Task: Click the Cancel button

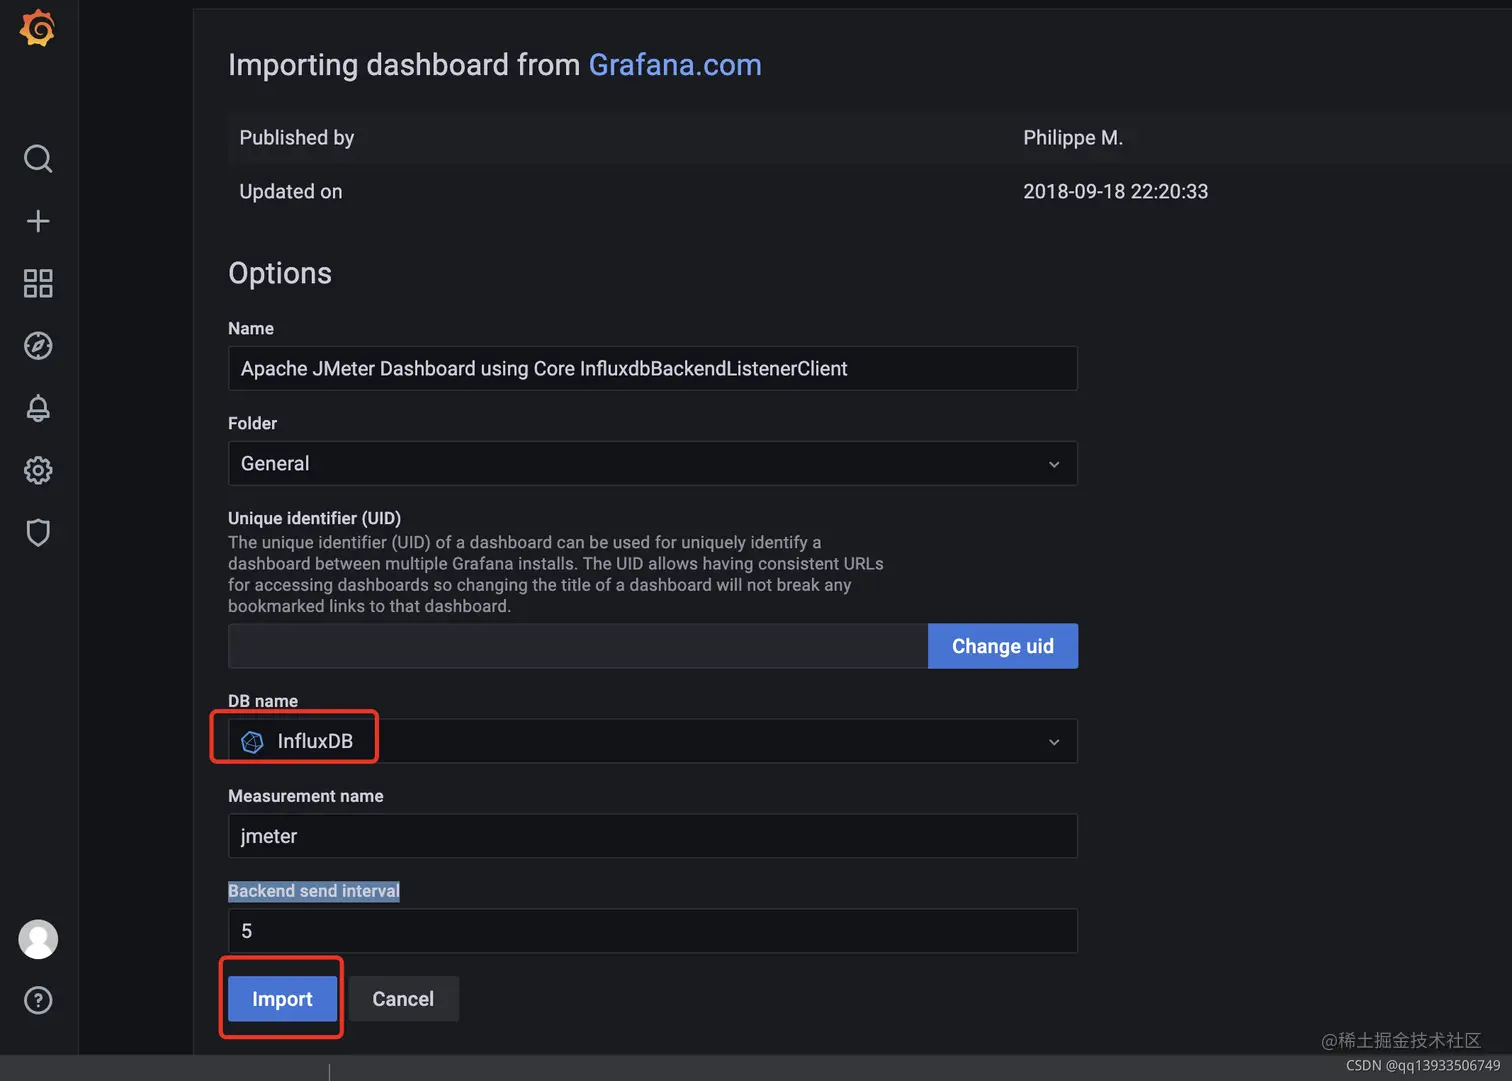Action: (x=403, y=999)
